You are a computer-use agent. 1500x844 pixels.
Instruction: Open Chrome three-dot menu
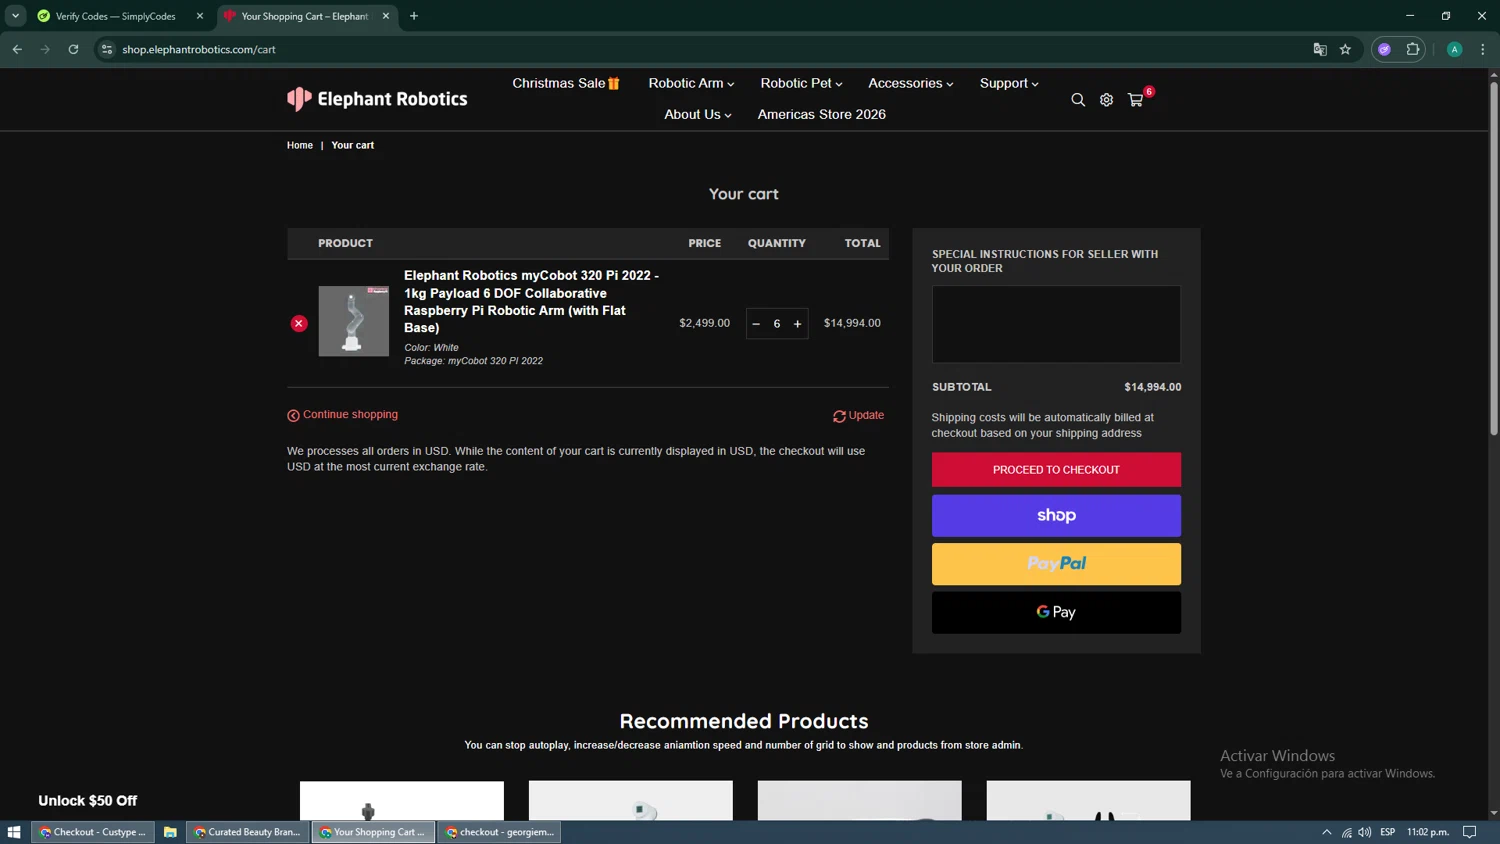click(1482, 49)
